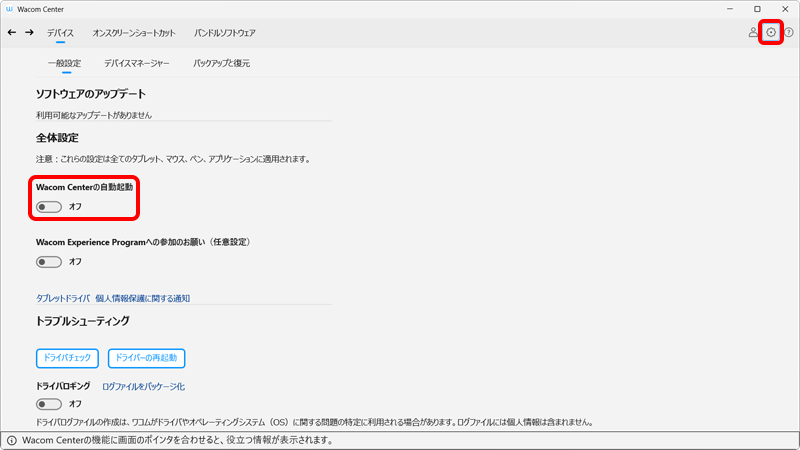Open the user account icon
This screenshot has width=800, height=450.
pyautogui.click(x=753, y=33)
